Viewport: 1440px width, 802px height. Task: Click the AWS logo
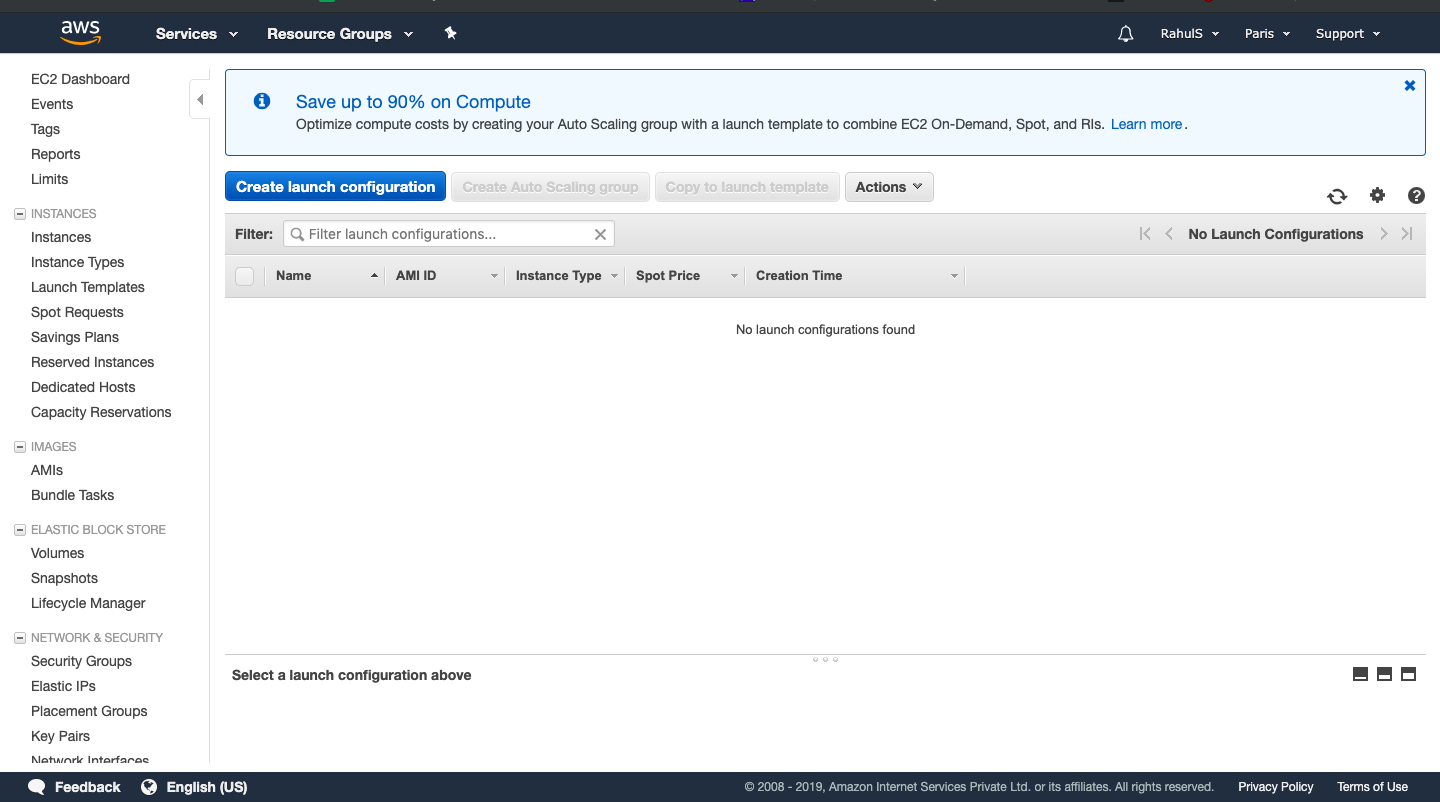[80, 32]
